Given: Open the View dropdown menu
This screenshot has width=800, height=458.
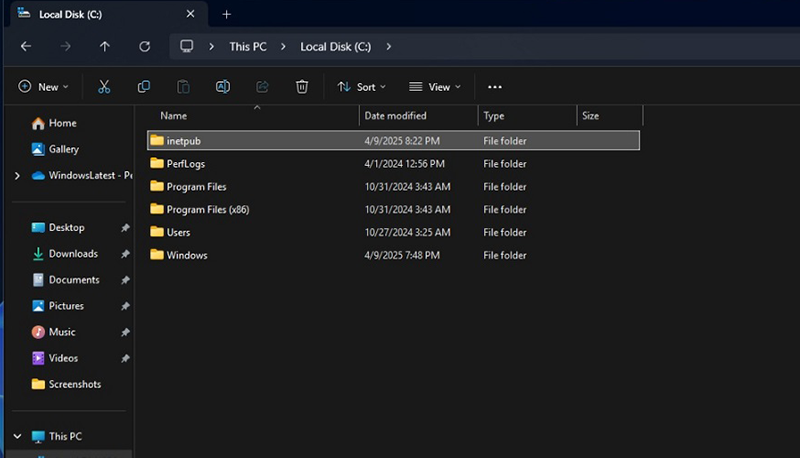Looking at the screenshot, I should tap(435, 87).
